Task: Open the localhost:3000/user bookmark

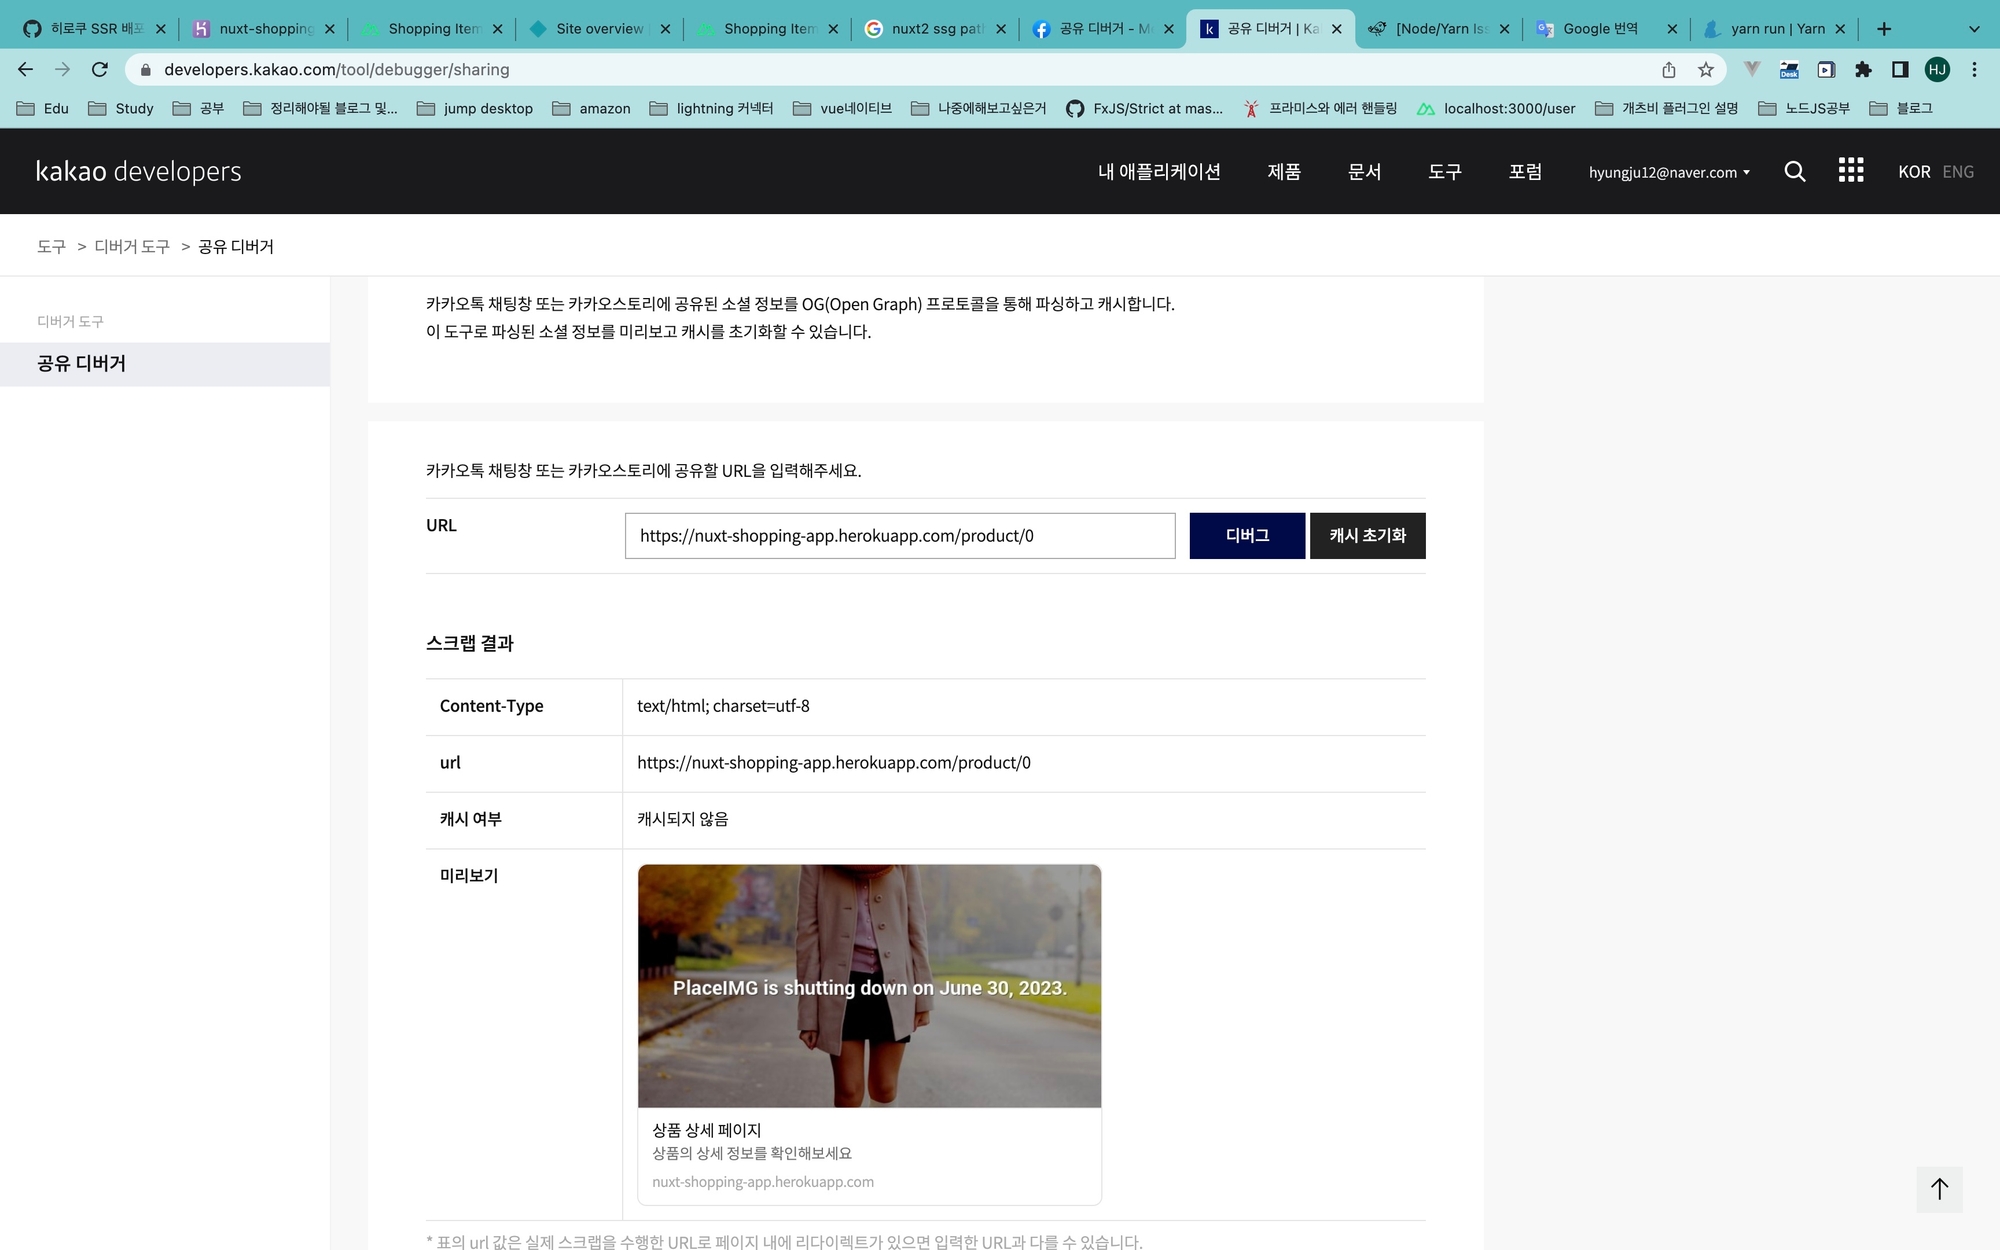Action: [1496, 108]
